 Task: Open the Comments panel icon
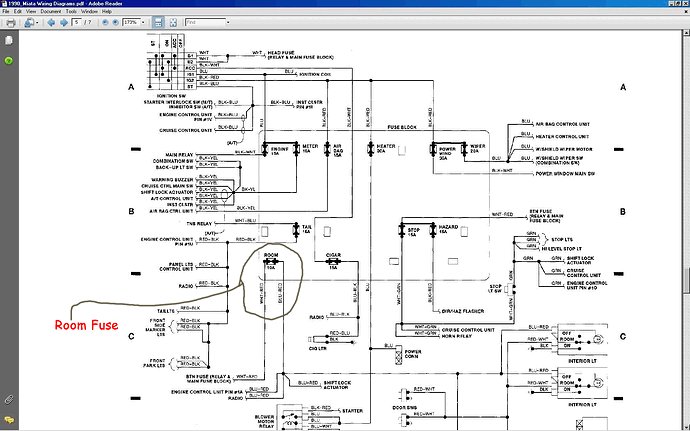click(x=9, y=420)
